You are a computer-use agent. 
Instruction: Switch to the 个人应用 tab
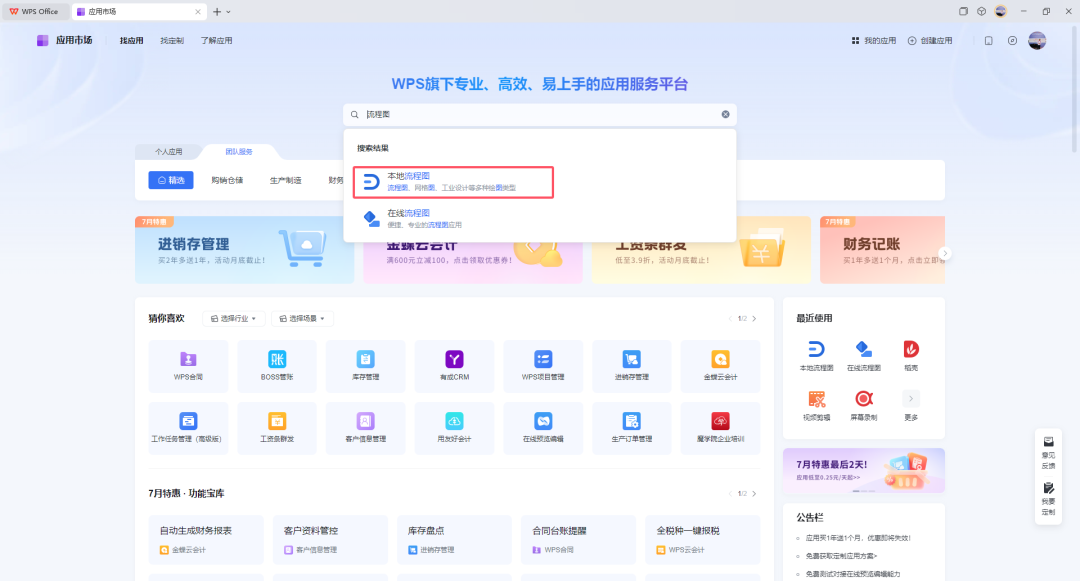coord(169,151)
